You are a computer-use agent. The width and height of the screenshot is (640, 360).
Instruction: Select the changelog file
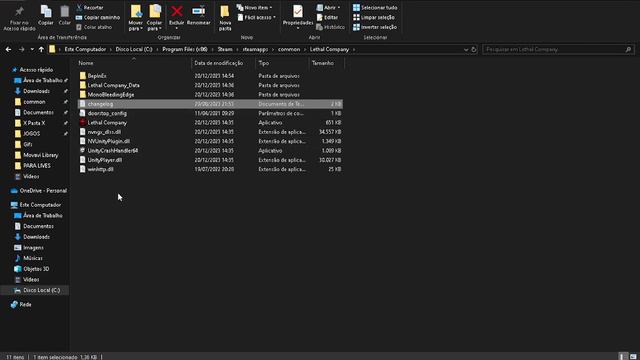(x=210, y=104)
